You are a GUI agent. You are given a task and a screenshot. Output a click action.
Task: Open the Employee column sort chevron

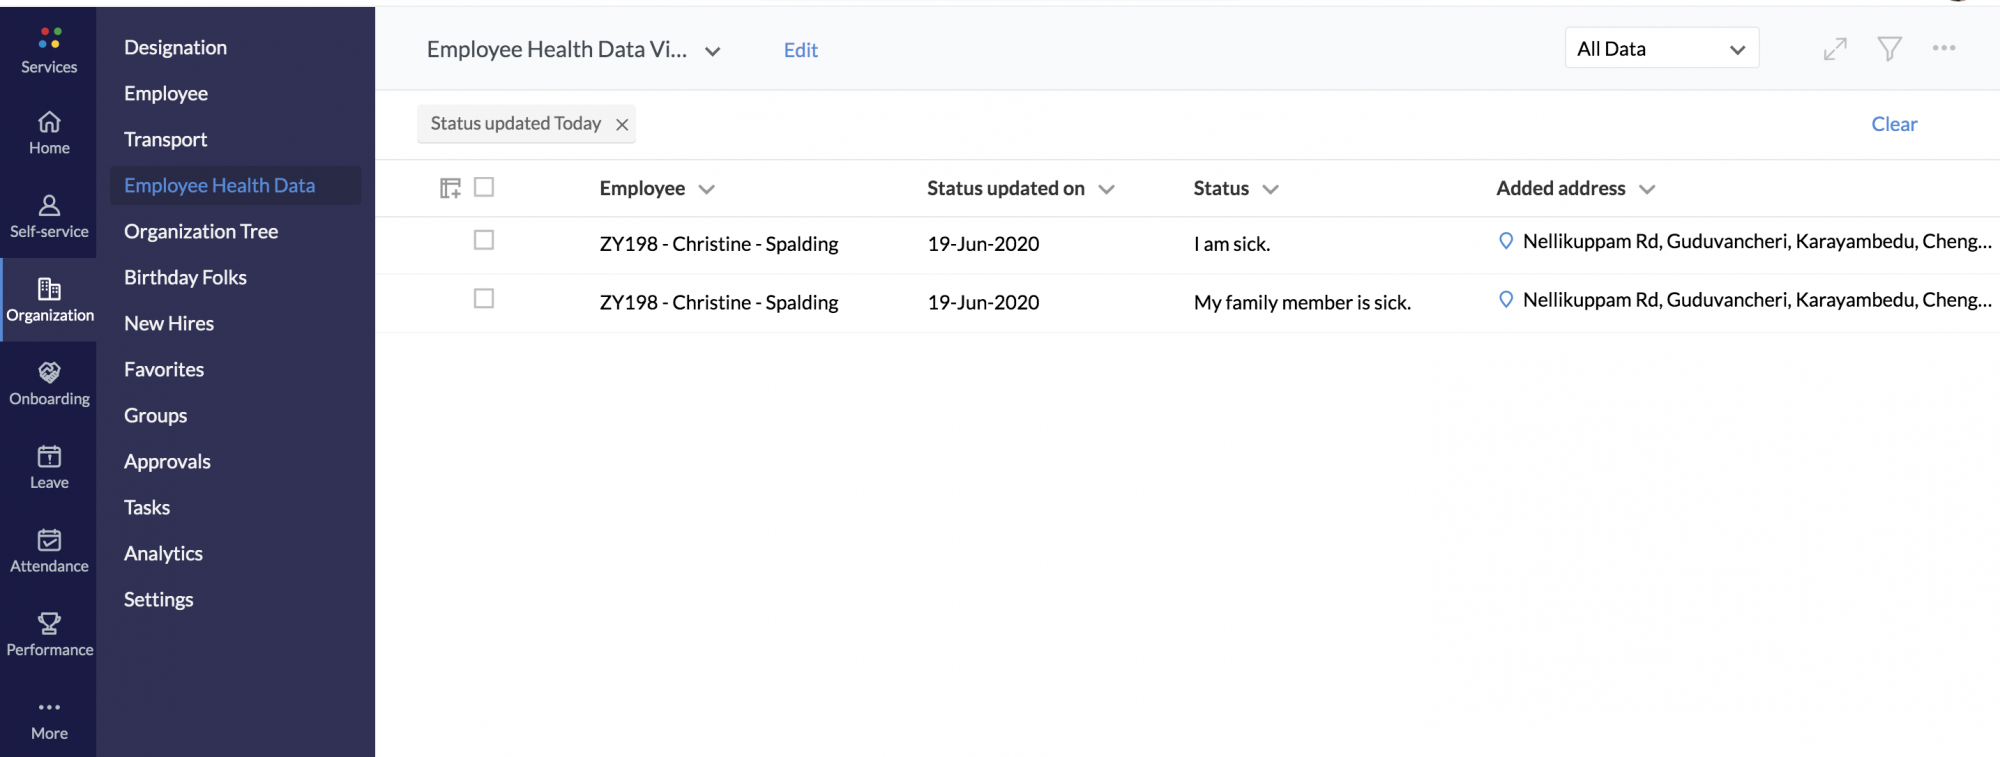click(707, 189)
